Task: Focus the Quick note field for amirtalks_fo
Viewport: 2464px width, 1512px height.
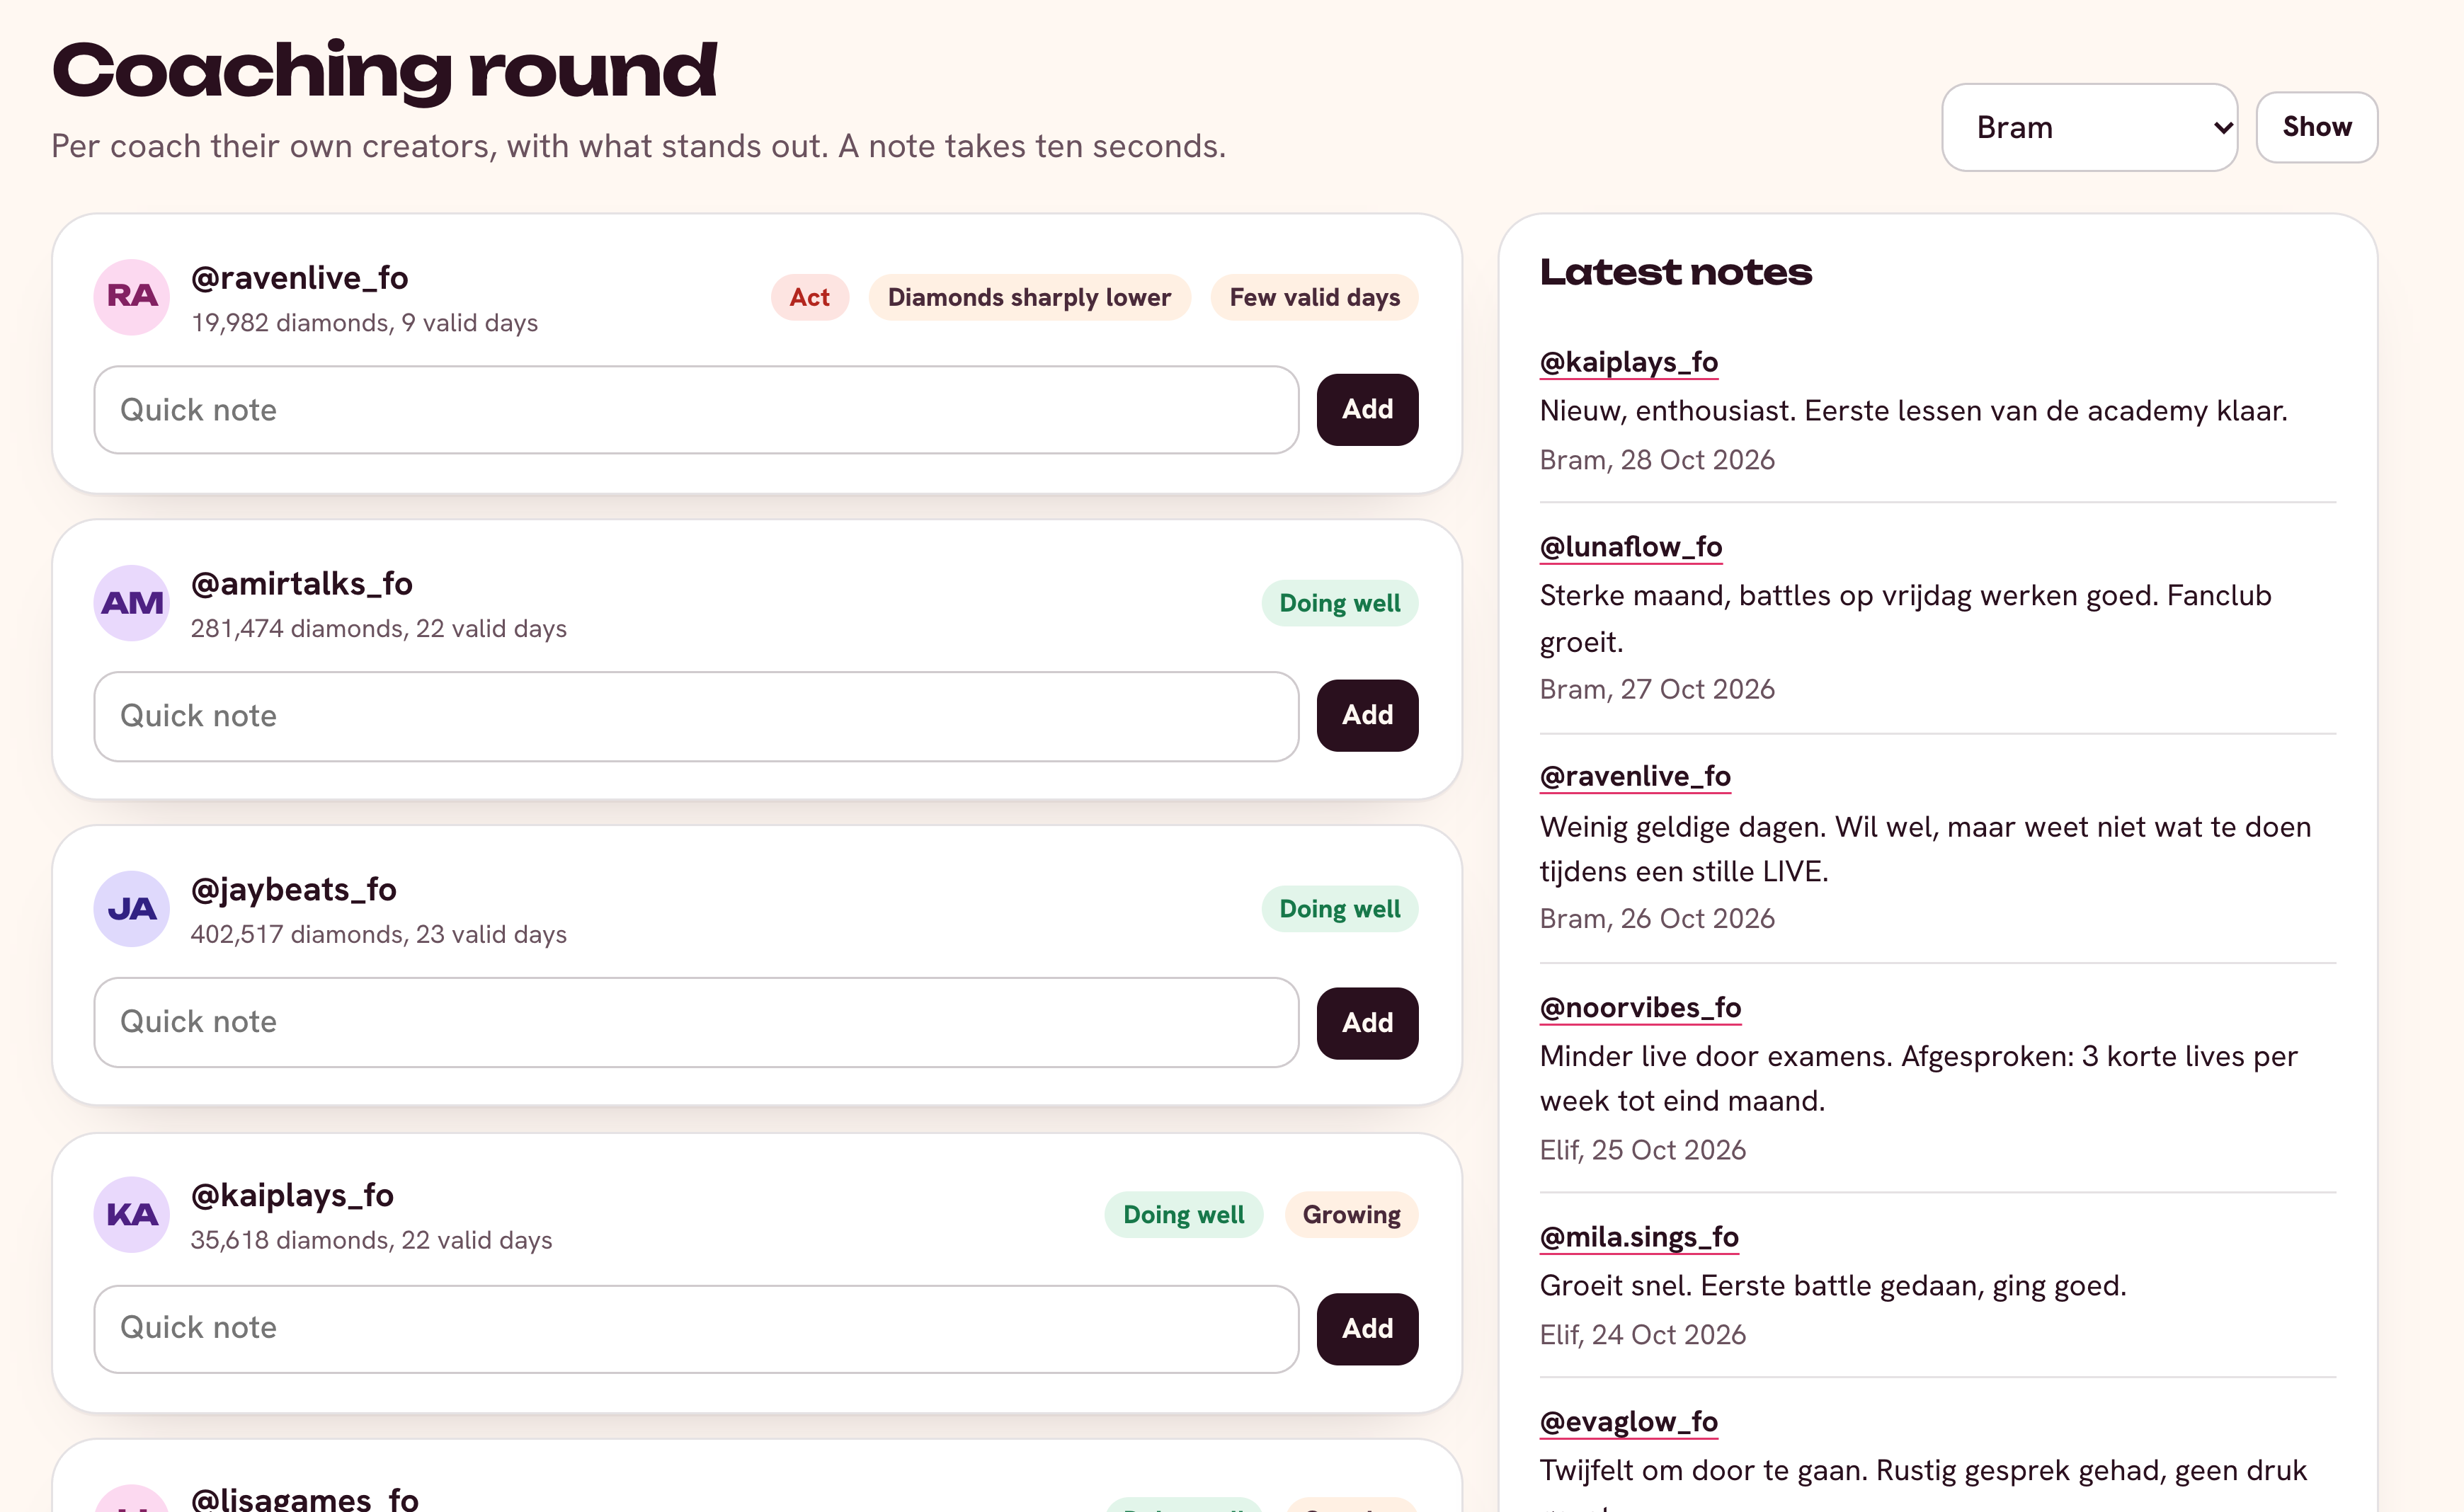Action: [696, 716]
